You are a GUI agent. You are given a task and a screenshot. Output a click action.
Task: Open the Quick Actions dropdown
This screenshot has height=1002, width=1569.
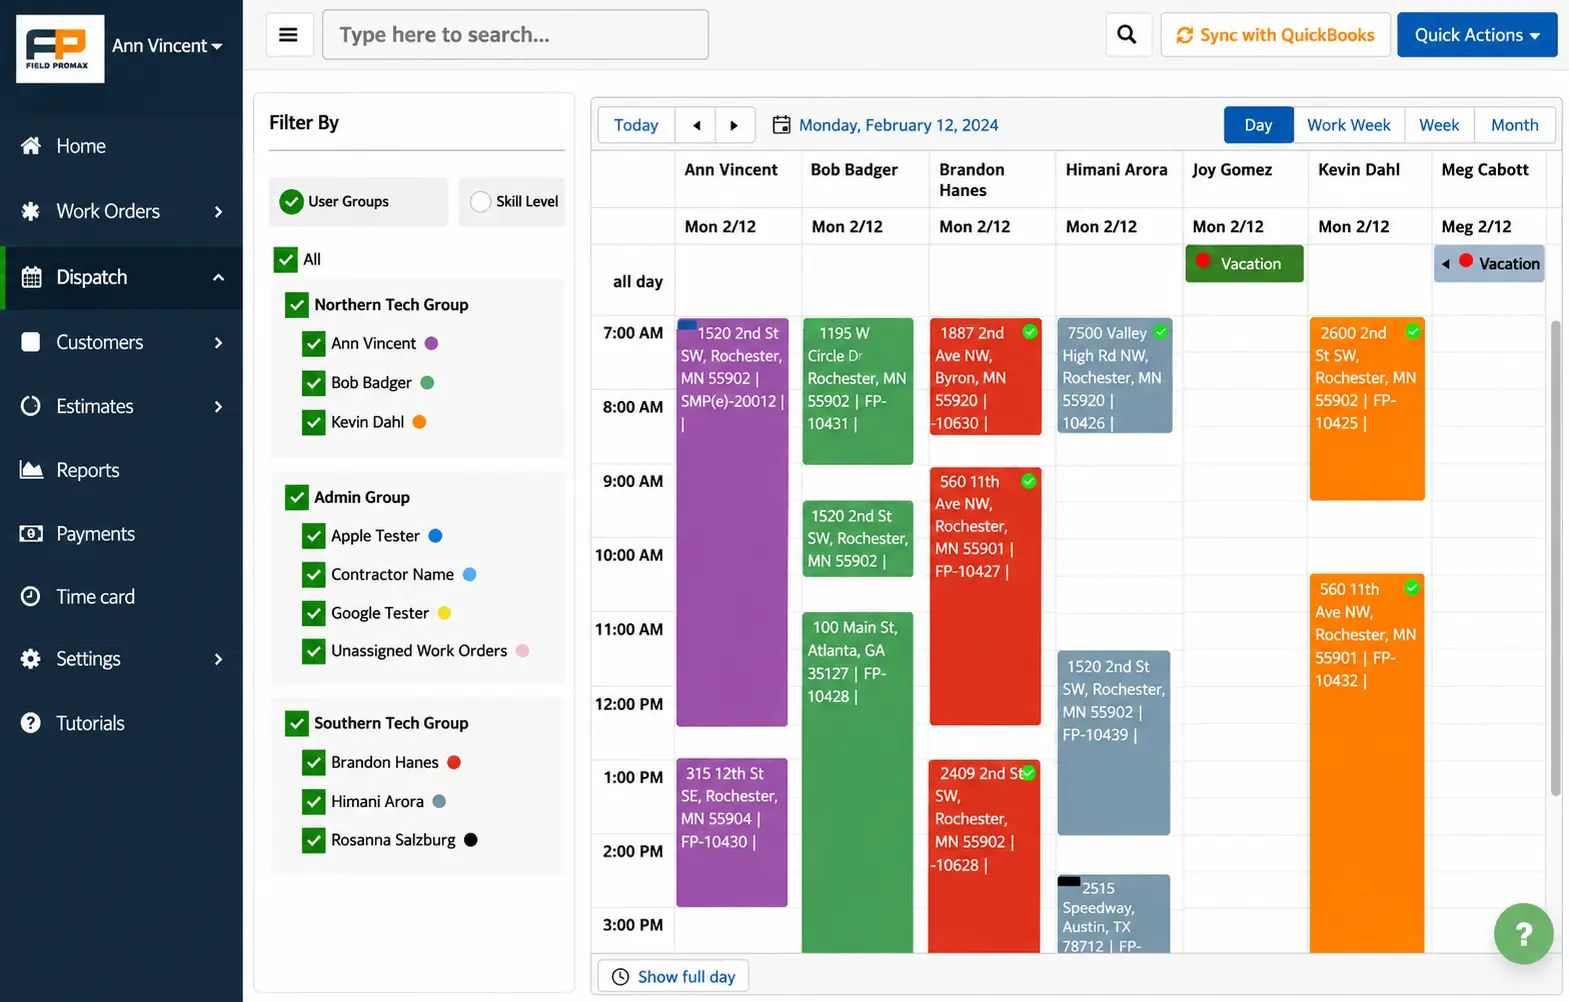(x=1476, y=35)
